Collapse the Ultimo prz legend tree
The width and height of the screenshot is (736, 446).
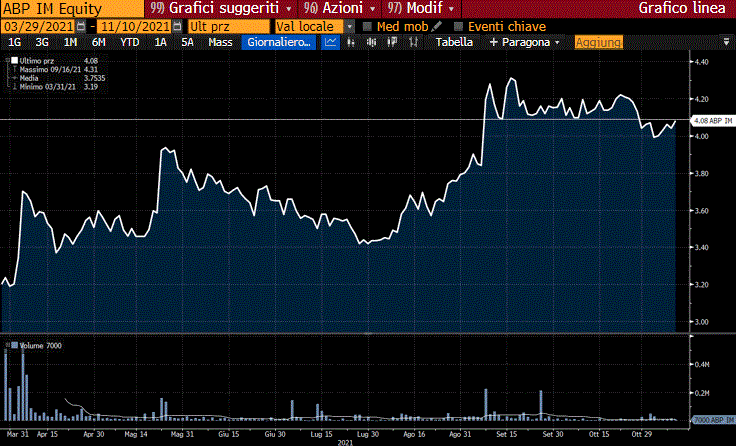click(7, 62)
